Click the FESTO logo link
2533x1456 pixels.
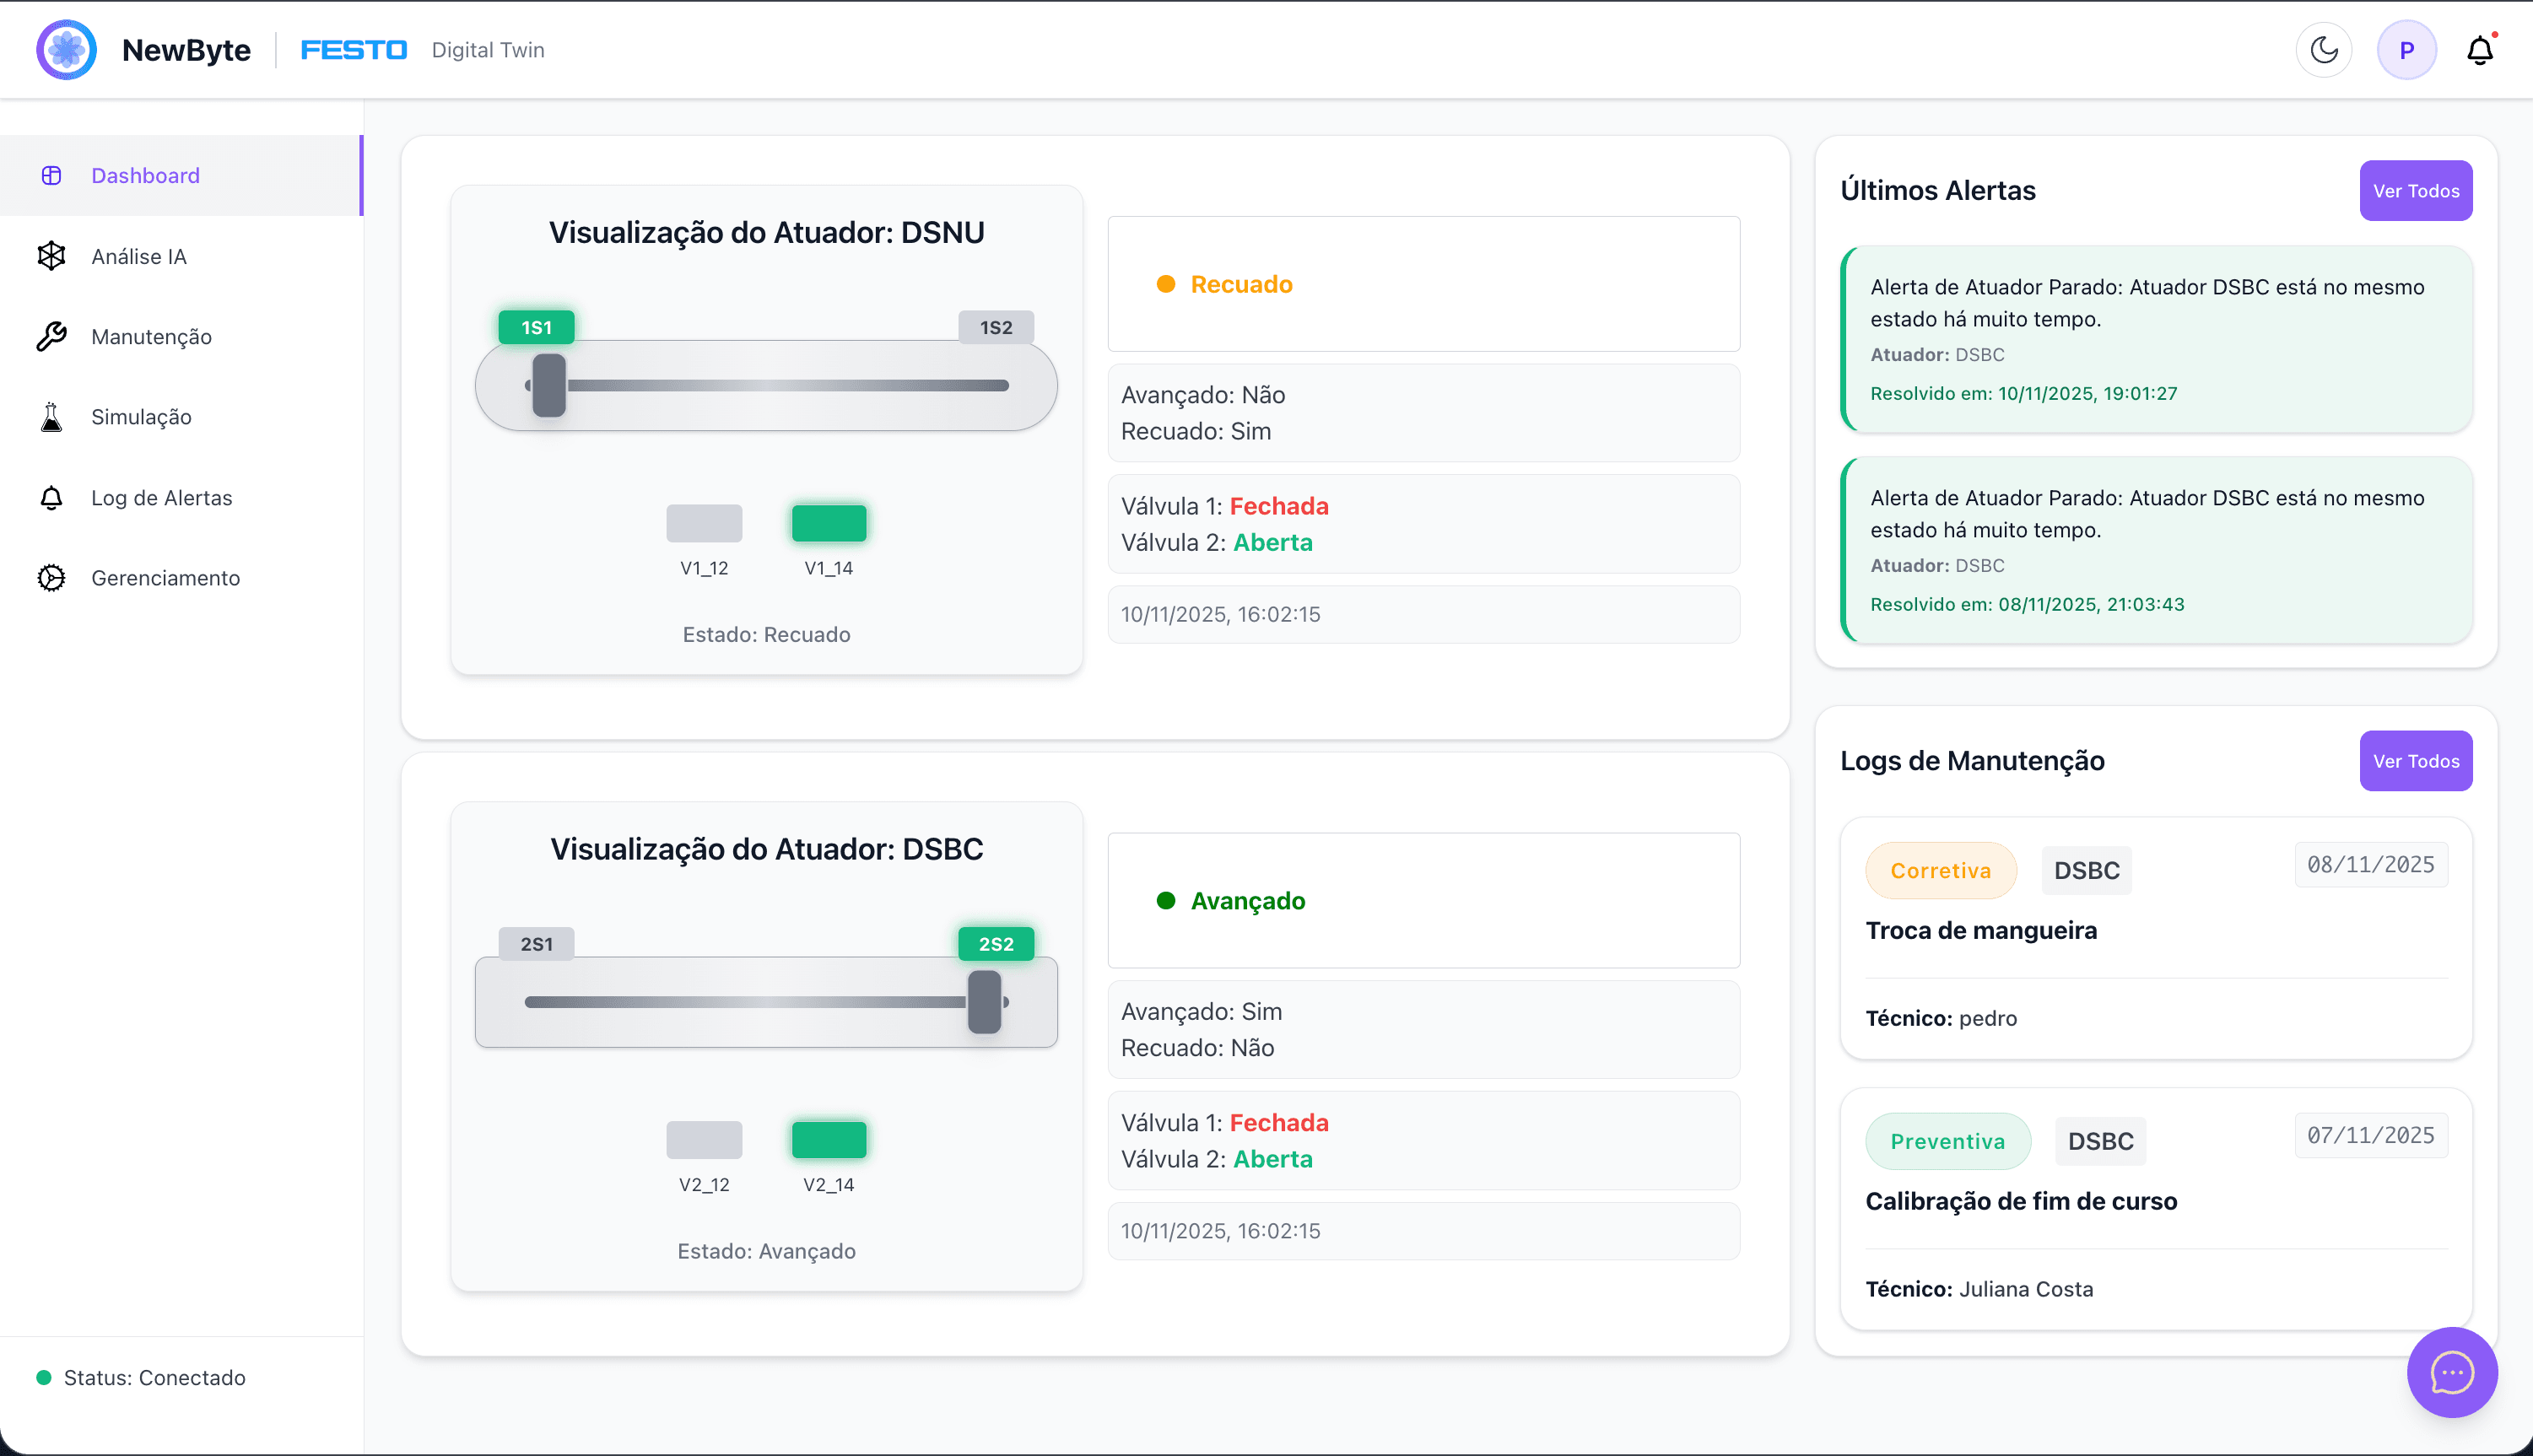point(354,50)
